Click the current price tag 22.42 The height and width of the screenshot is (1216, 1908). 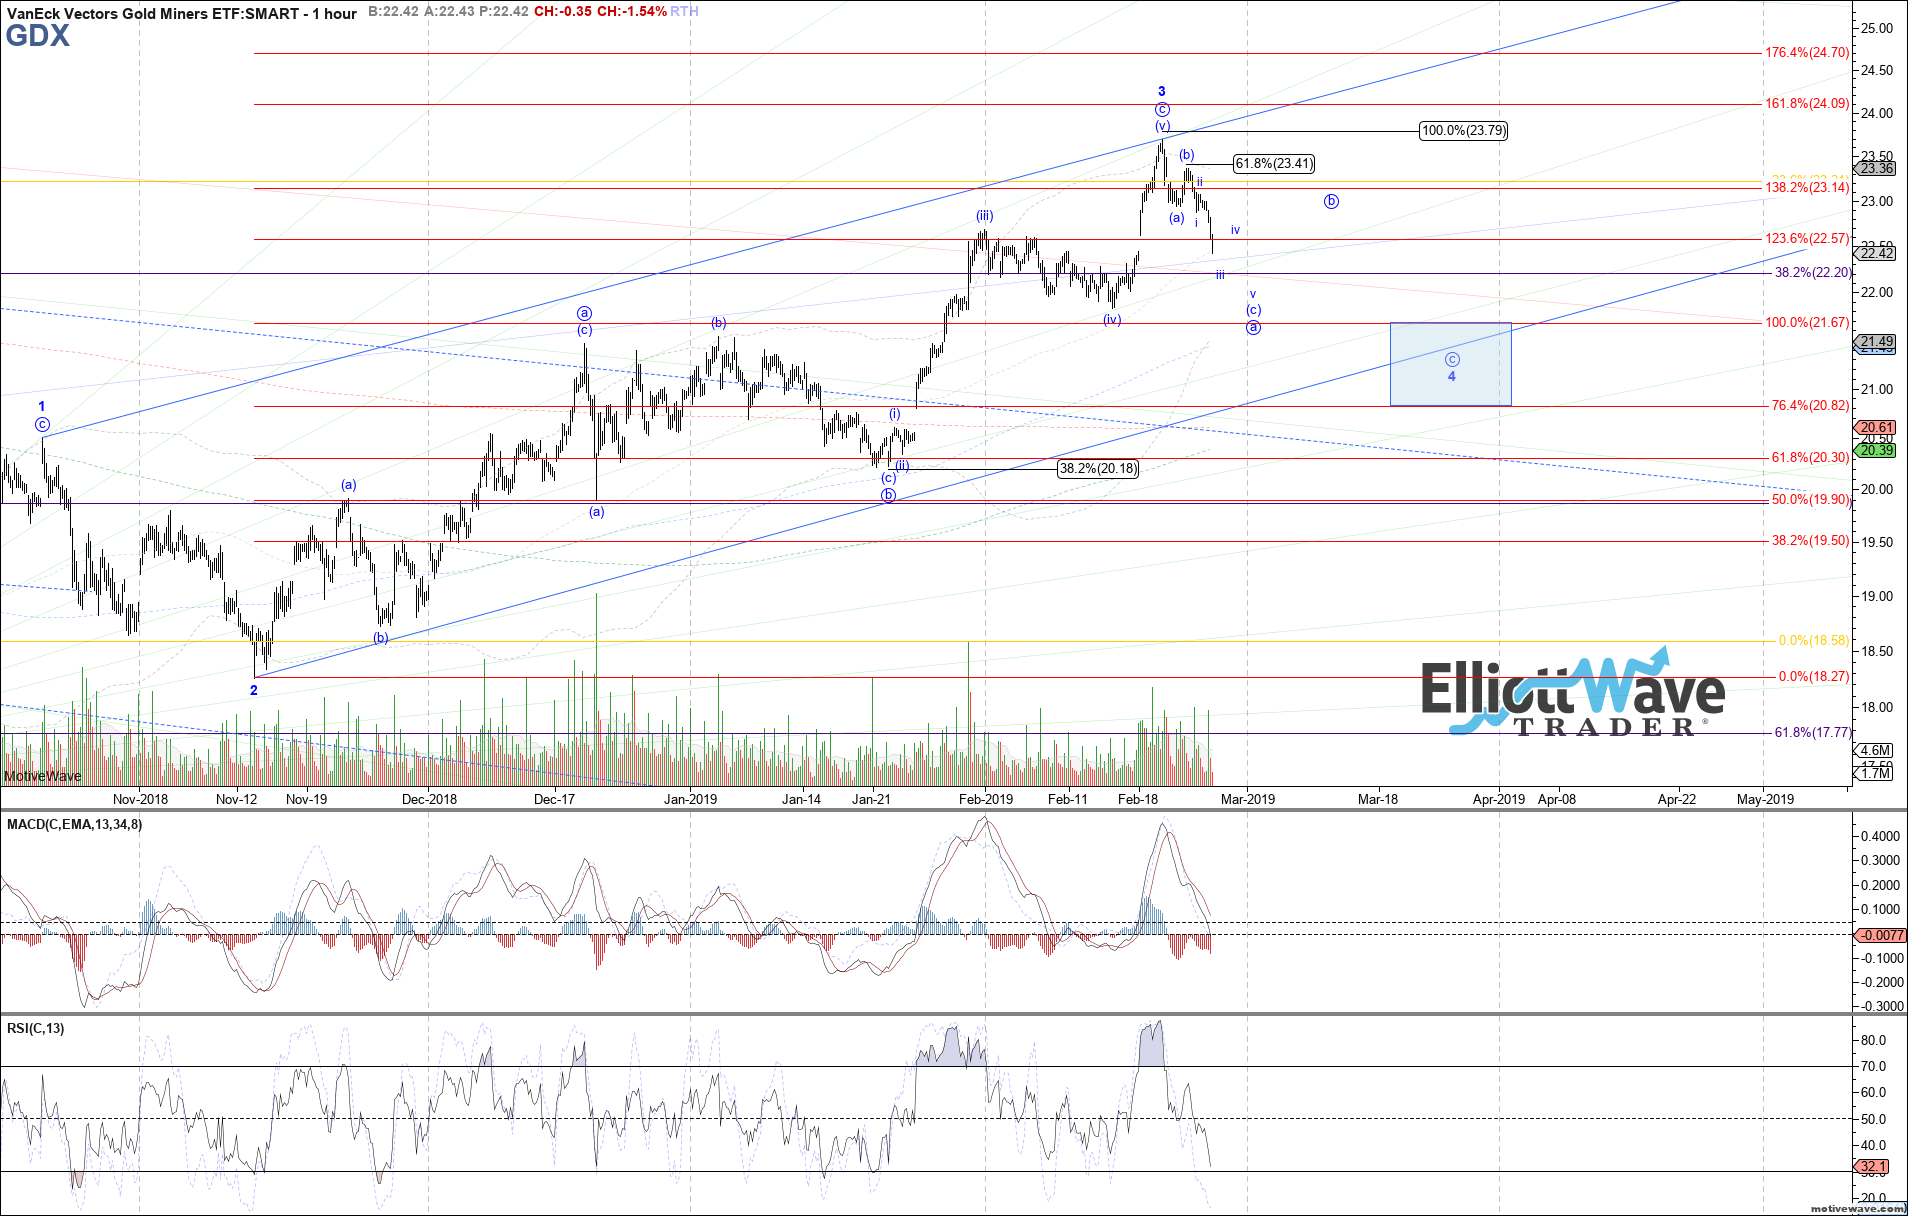pos(1876,254)
